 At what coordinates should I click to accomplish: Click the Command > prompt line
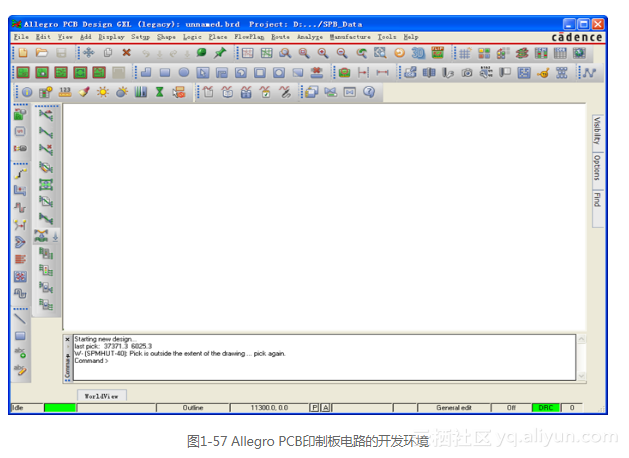[91, 361]
